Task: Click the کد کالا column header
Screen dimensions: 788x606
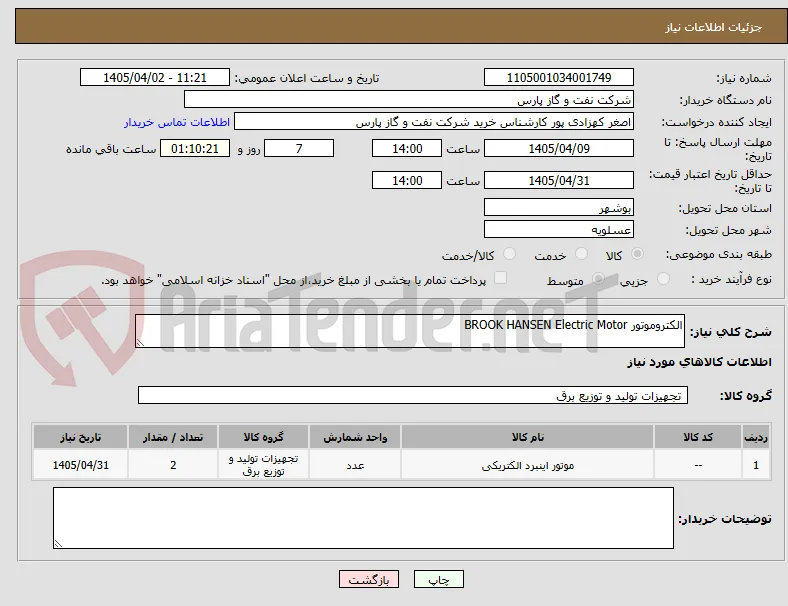Action: click(698, 437)
